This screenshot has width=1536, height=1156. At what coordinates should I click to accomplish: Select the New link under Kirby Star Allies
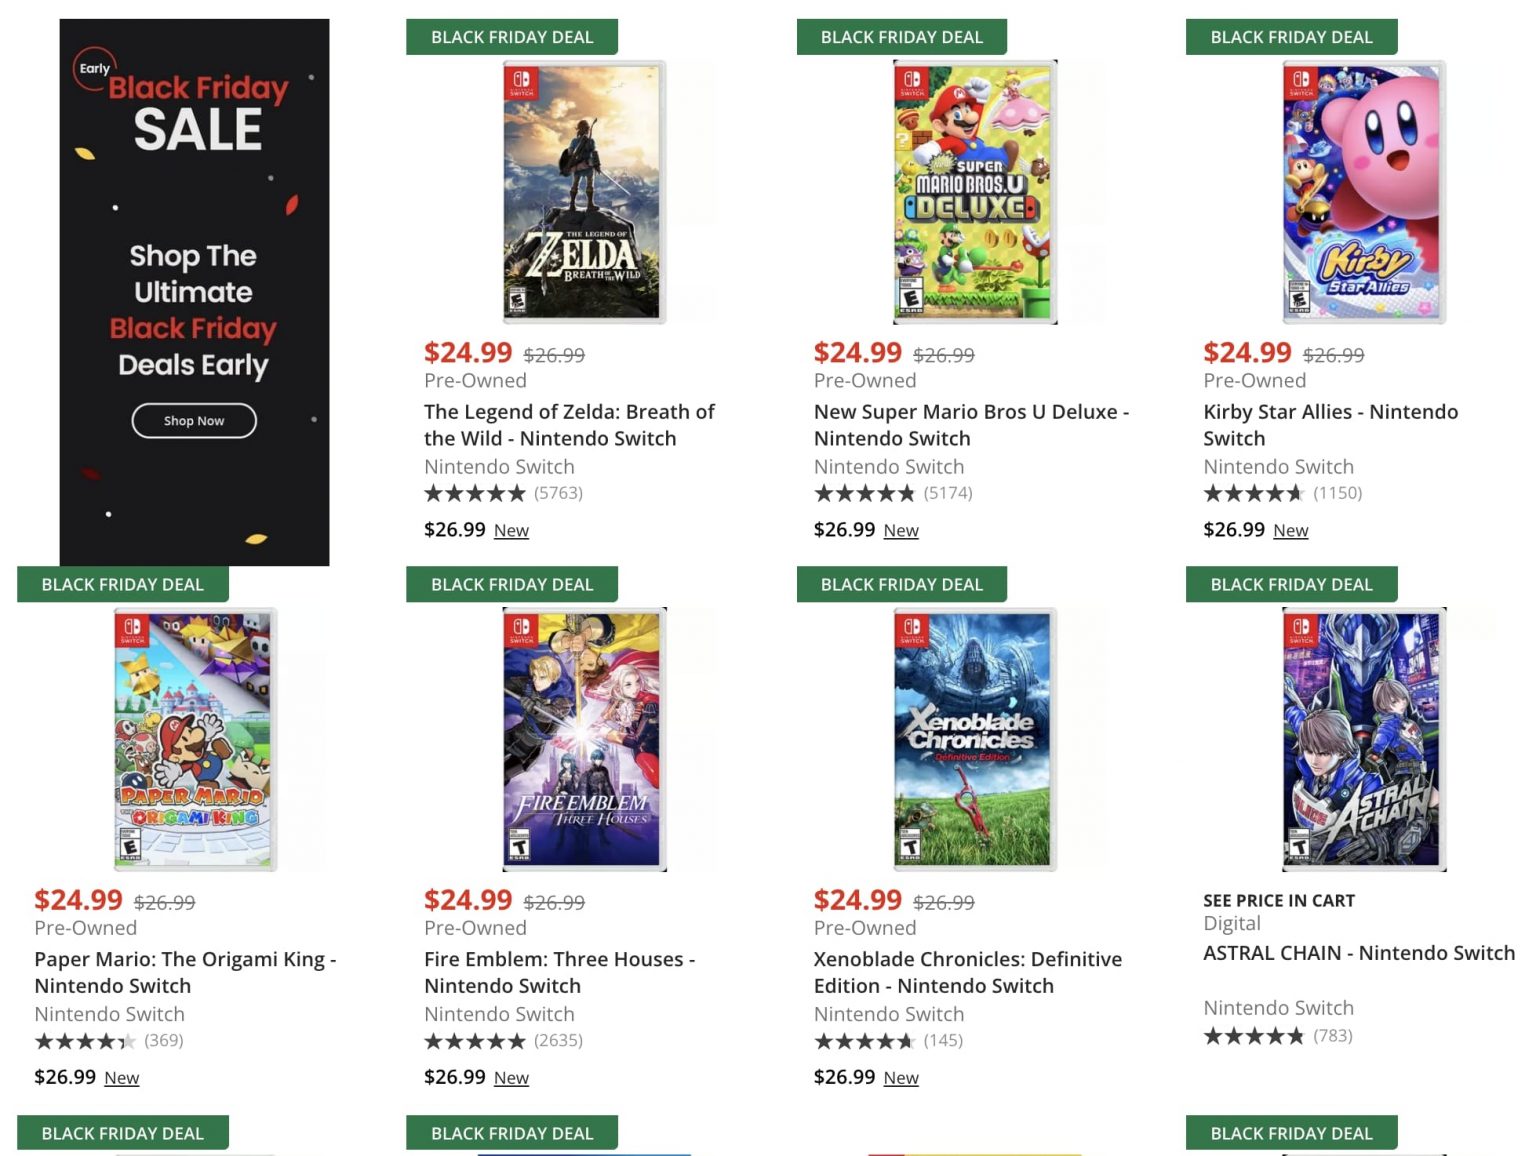coord(1290,531)
